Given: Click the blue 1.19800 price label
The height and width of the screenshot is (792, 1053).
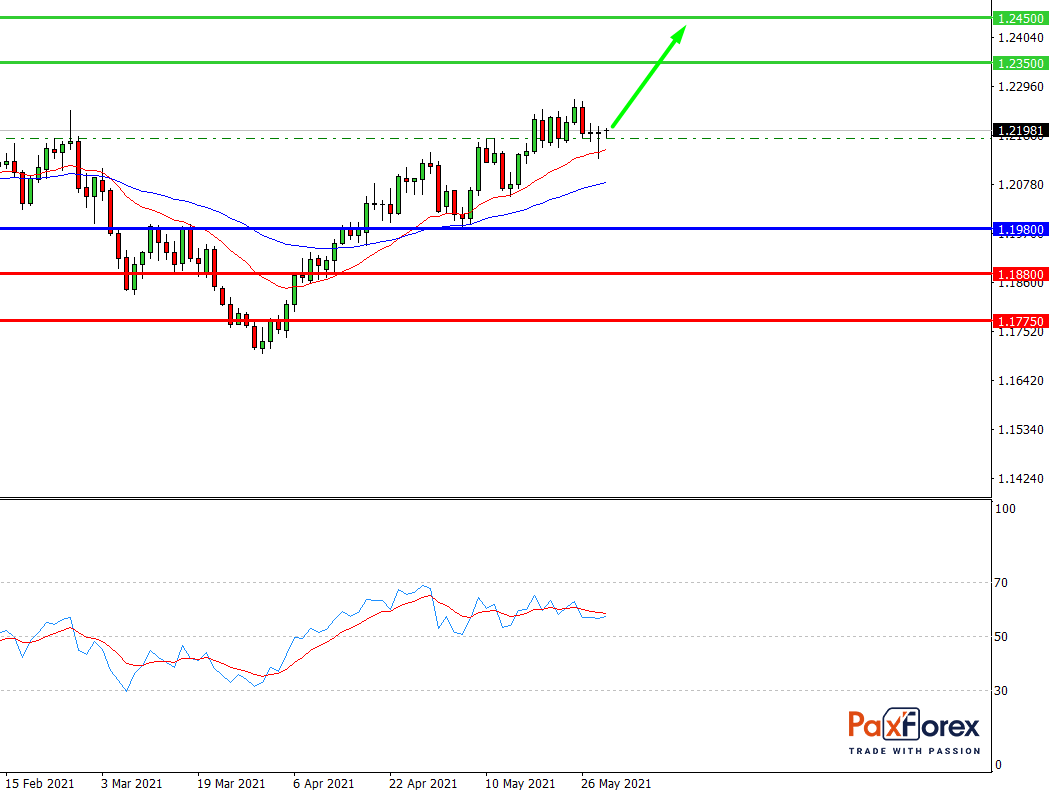Looking at the screenshot, I should click(x=1020, y=230).
